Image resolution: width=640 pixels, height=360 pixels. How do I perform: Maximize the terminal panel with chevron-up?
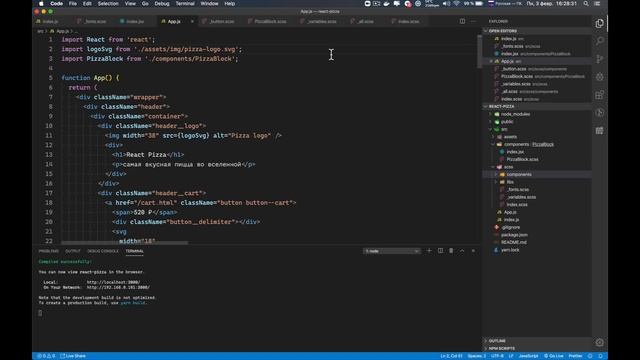pyautogui.click(x=462, y=251)
